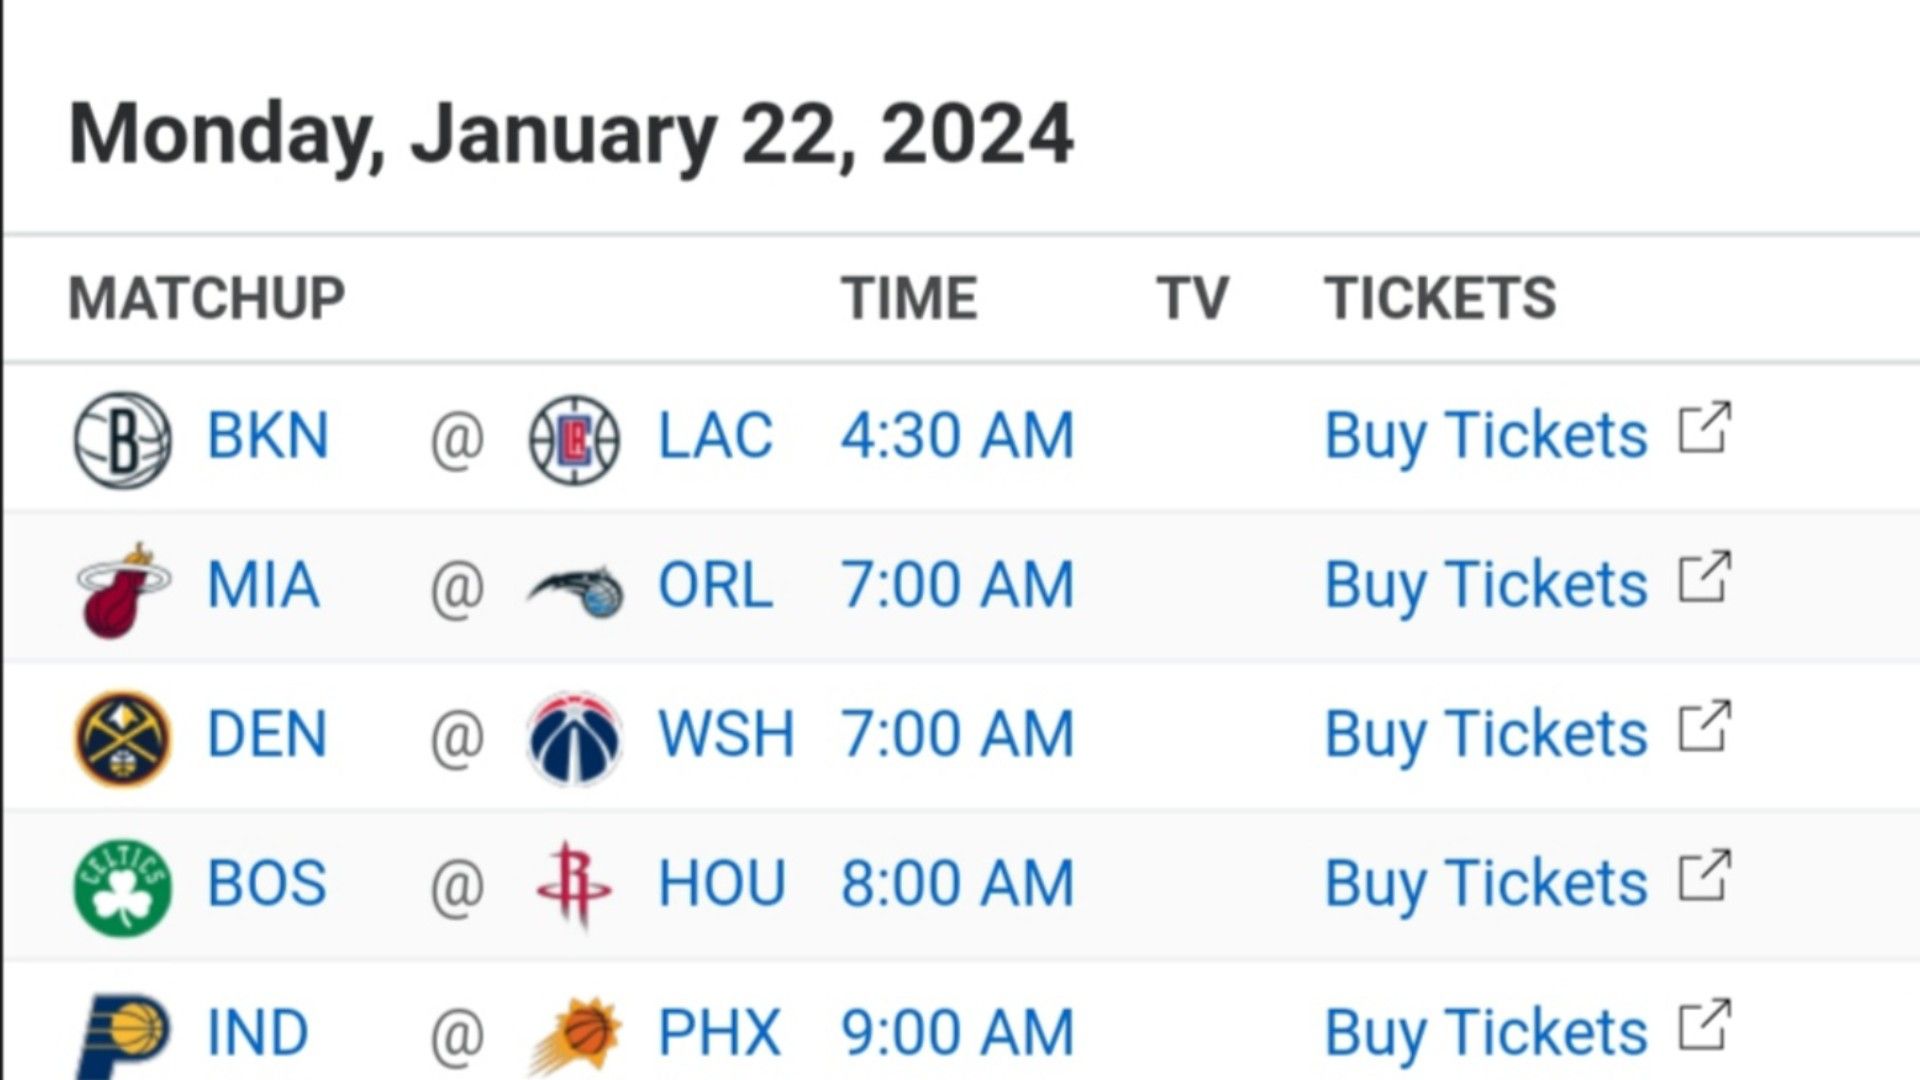The image size is (1920, 1080).
Task: Select the Orlando Magic logo
Action: pos(575,591)
